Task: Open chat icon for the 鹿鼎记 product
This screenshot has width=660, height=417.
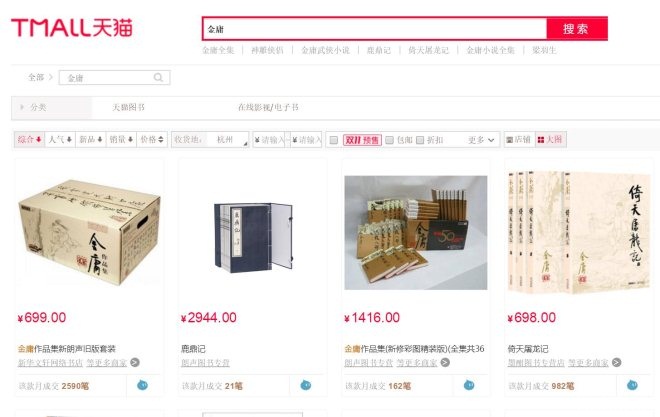Action: (306, 385)
